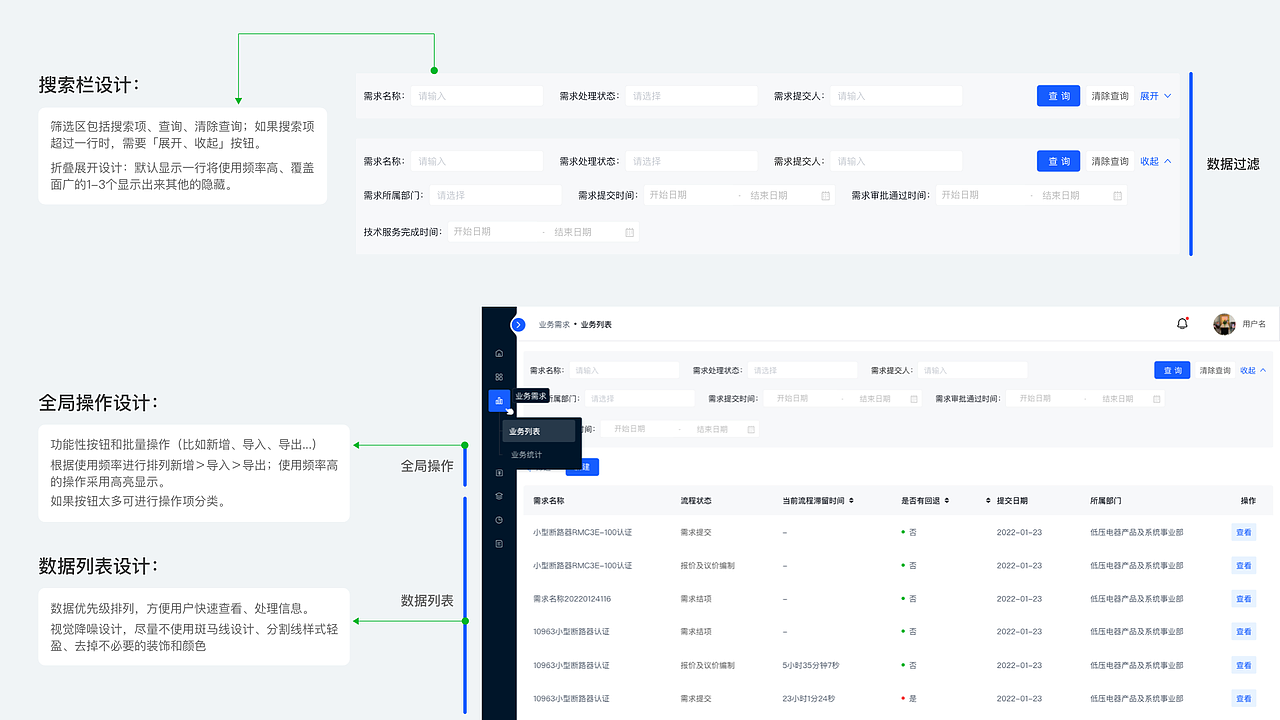Open 需求所属部门 dropdown in expanded example
This screenshot has width=1280, height=720.
point(496,196)
